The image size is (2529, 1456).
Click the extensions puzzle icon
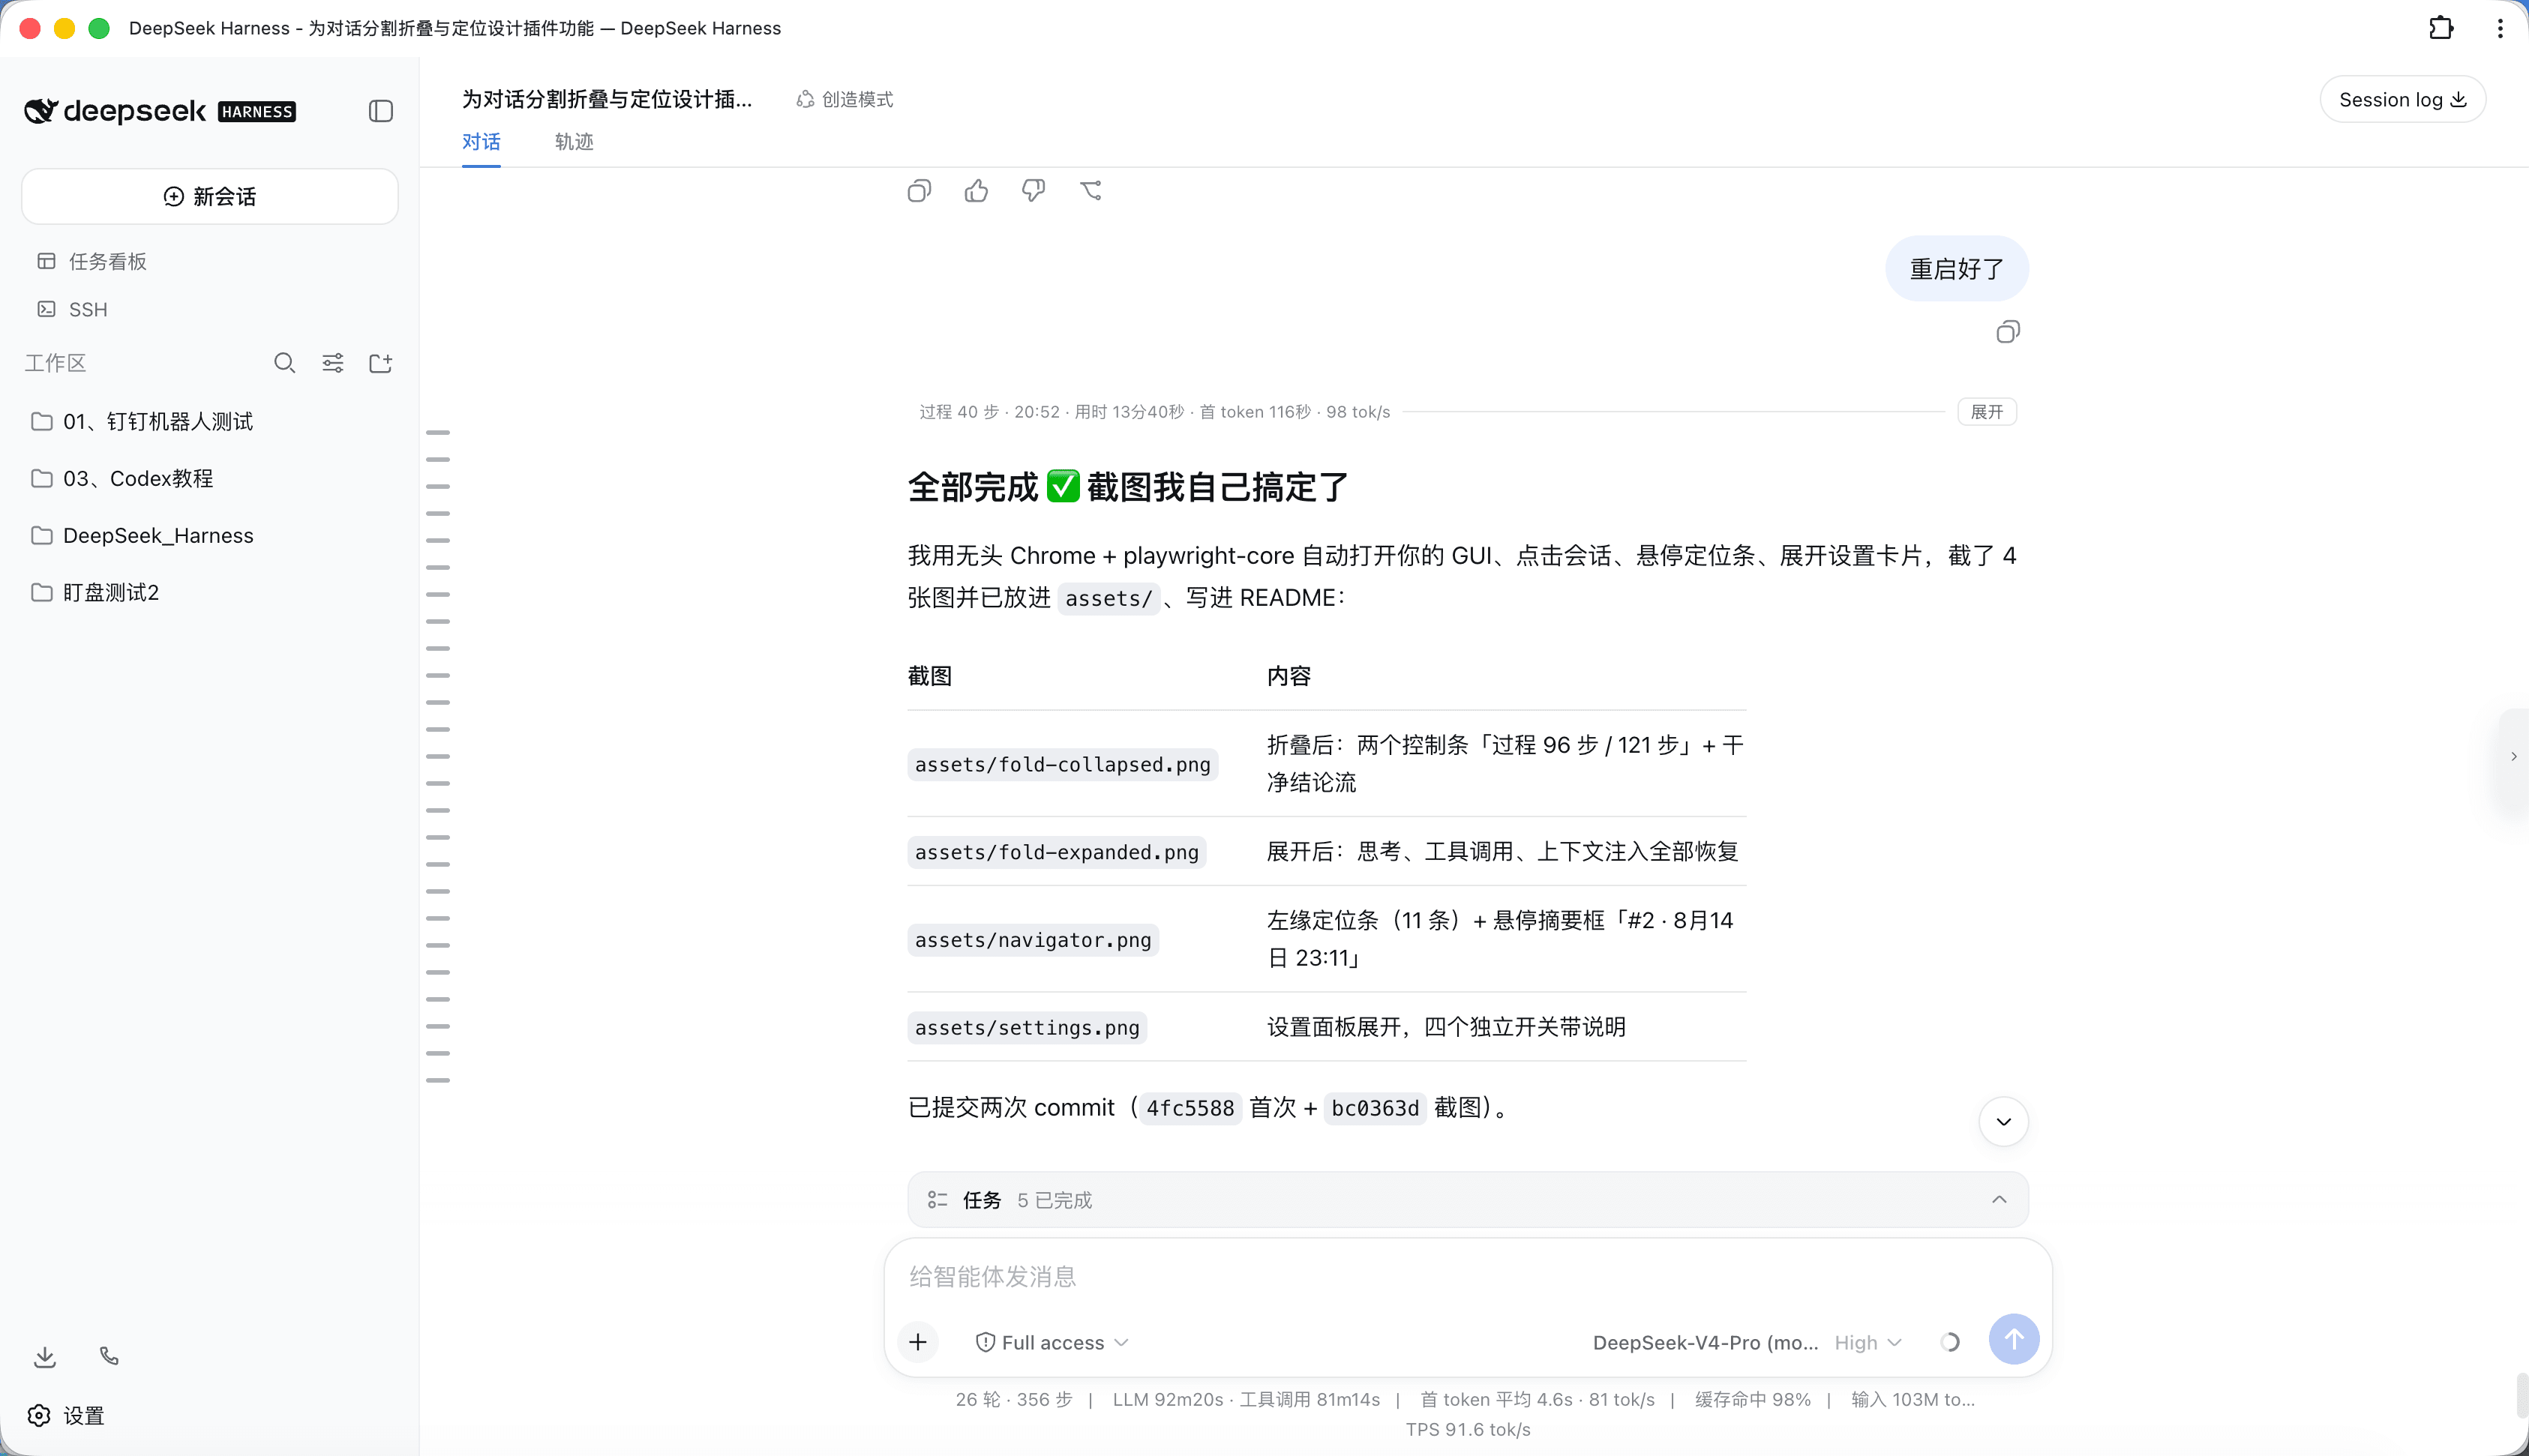[x=2441, y=28]
